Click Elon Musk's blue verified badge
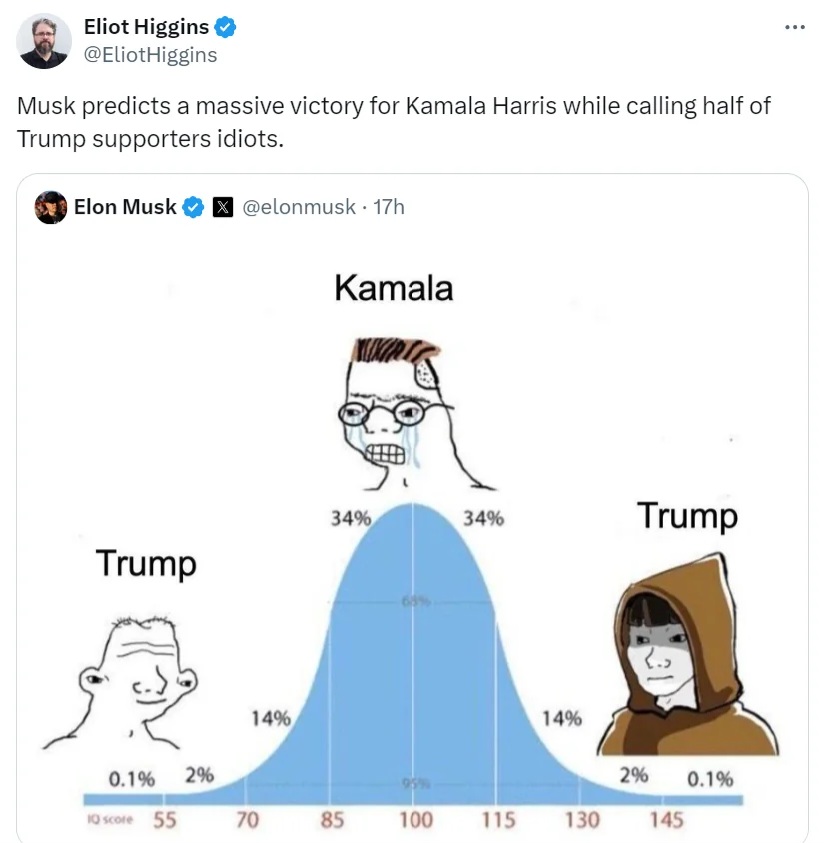Screen dimensions: 824x843 click(x=193, y=207)
